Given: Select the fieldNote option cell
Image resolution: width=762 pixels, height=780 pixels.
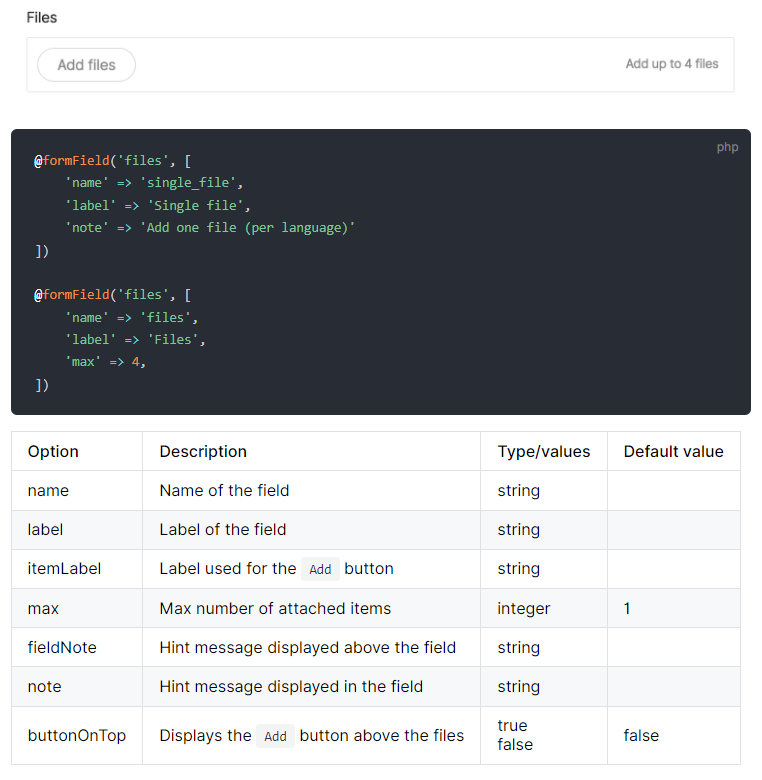Looking at the screenshot, I should pyautogui.click(x=77, y=647).
